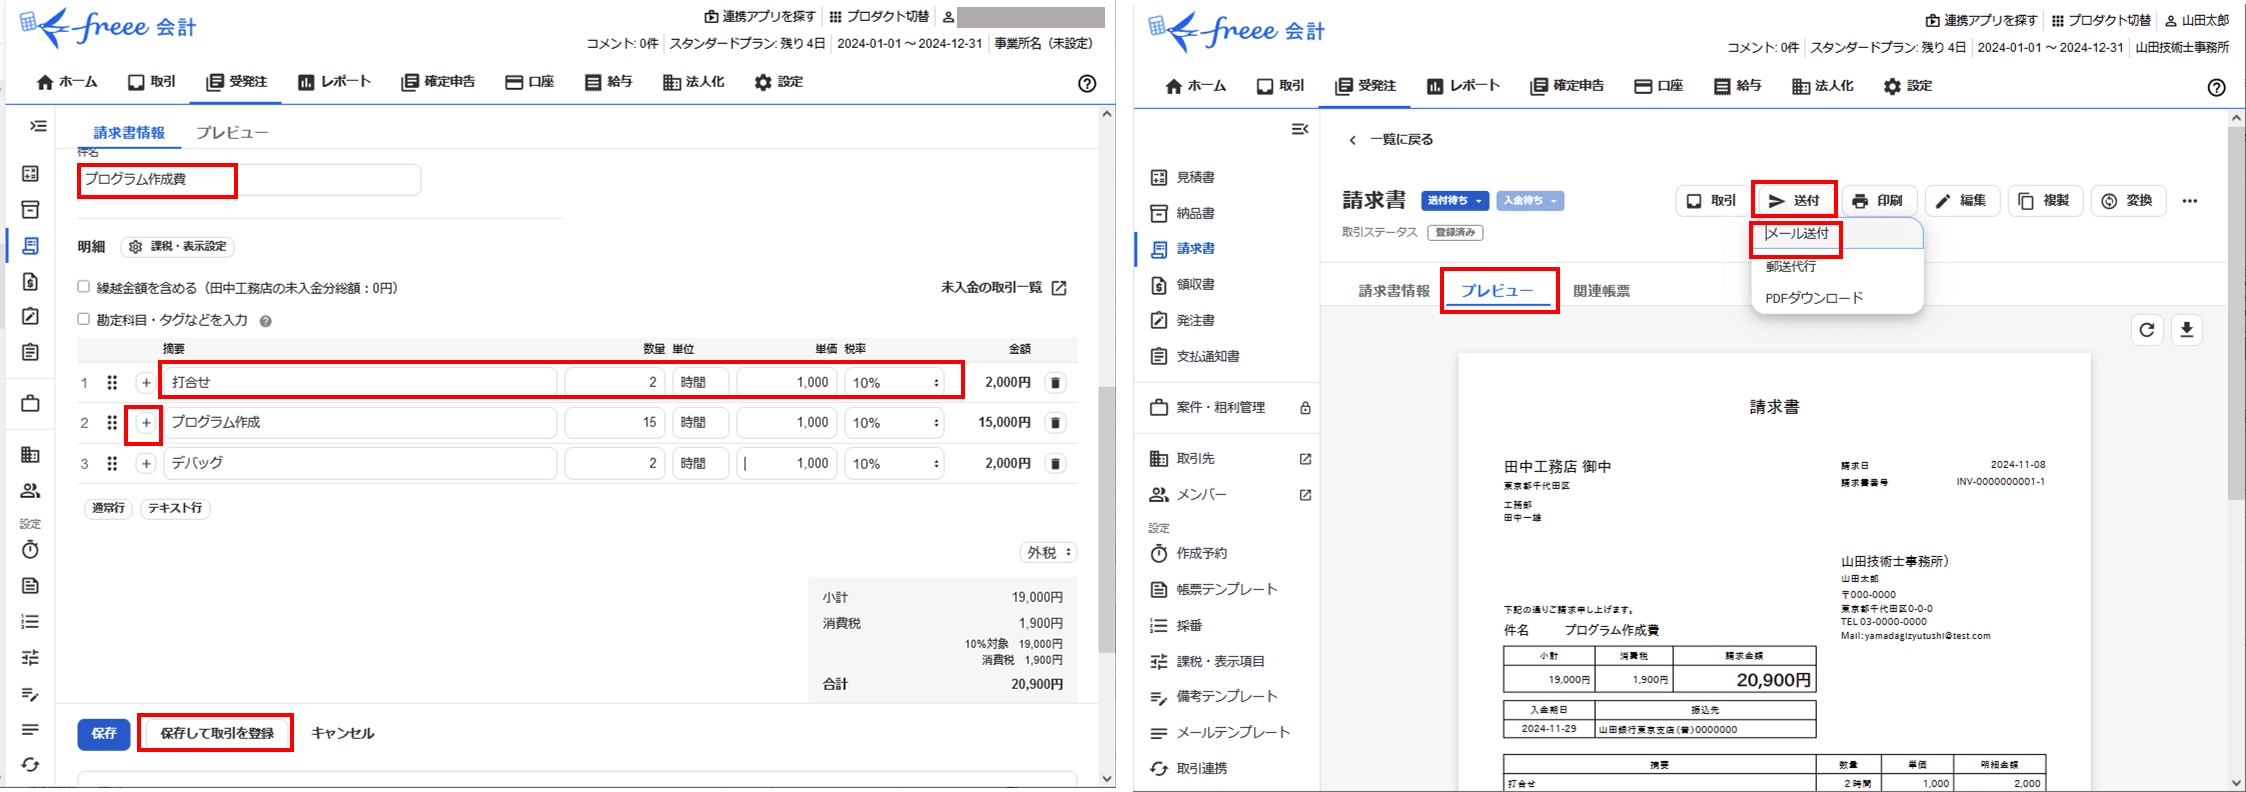The image size is (2246, 792).
Task: Select PDFダウンロード from the dropdown menu
Action: (1837, 298)
